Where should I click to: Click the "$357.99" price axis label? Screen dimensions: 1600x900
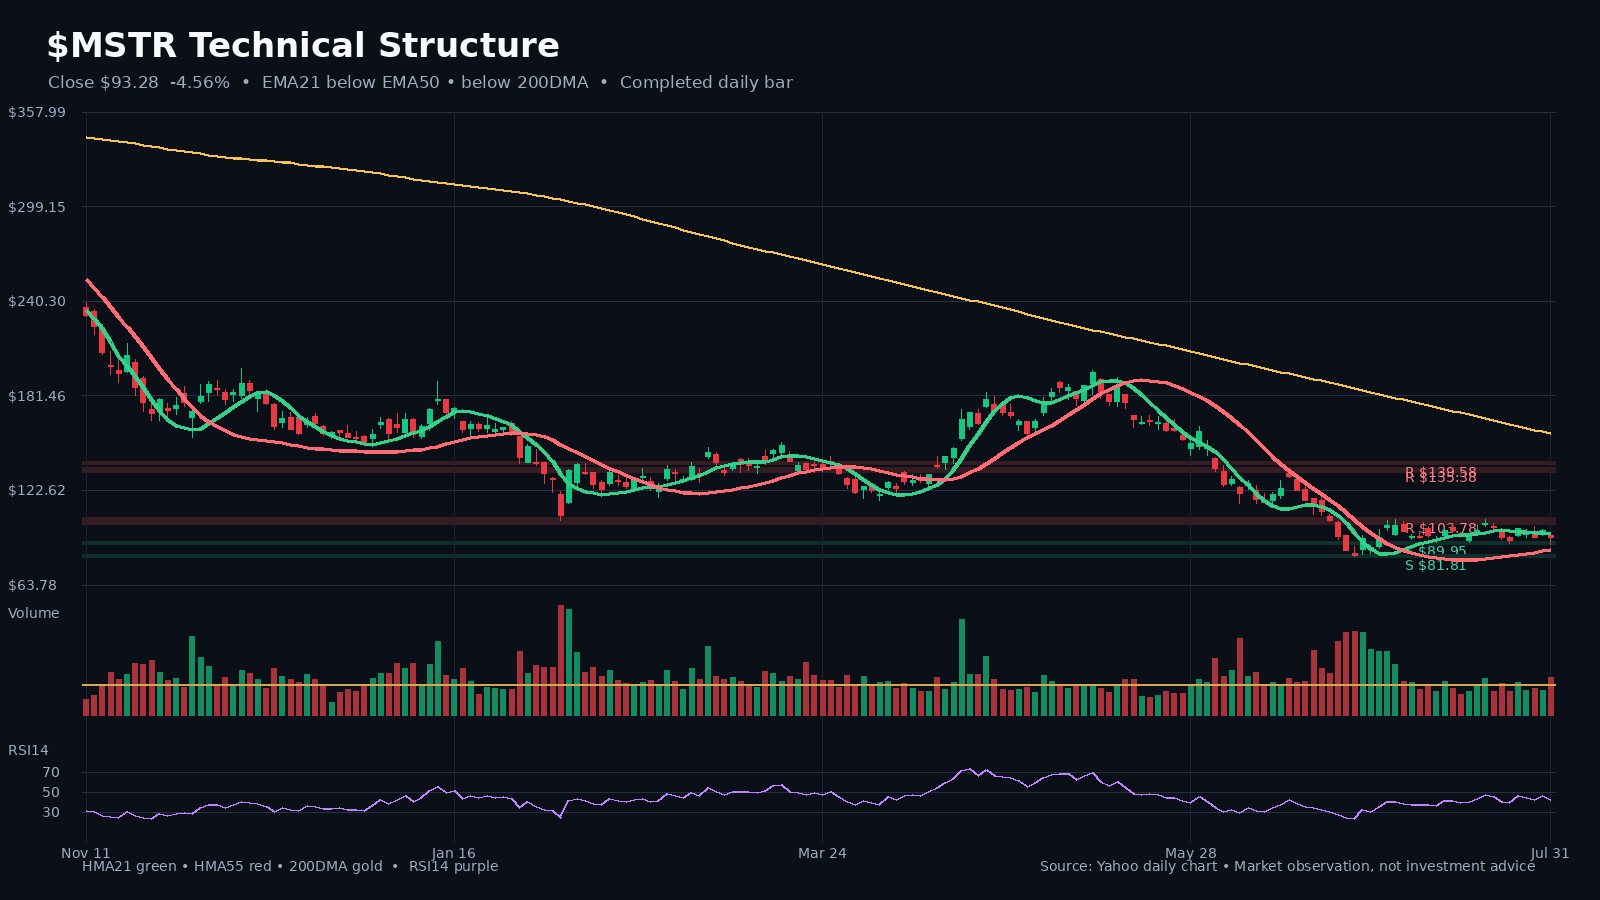coord(37,112)
